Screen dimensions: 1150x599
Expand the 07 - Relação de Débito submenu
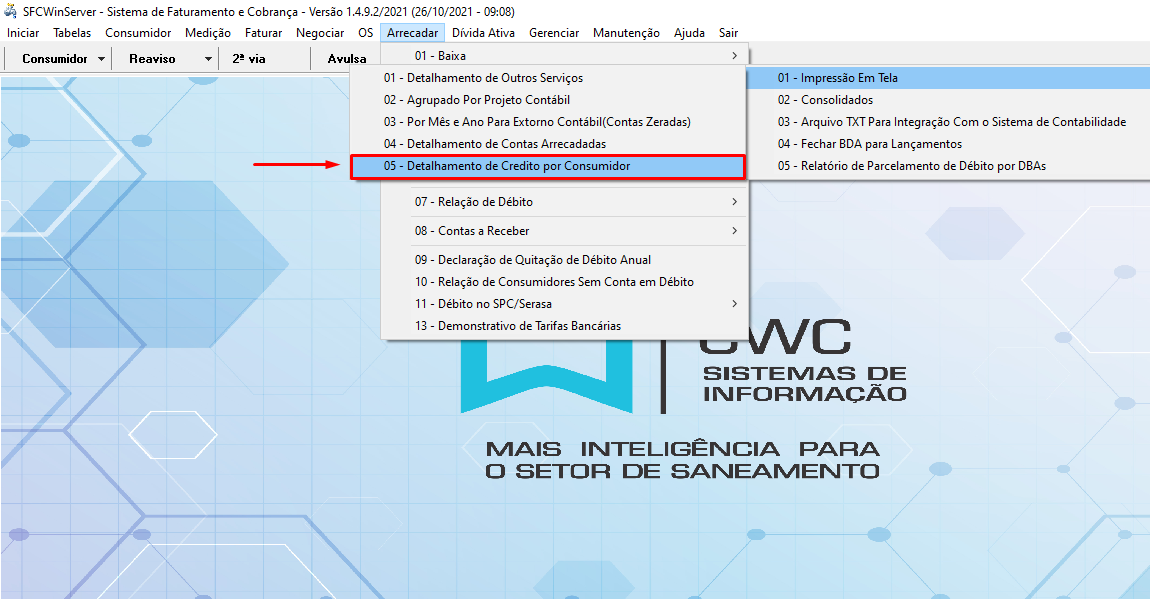(x=735, y=202)
